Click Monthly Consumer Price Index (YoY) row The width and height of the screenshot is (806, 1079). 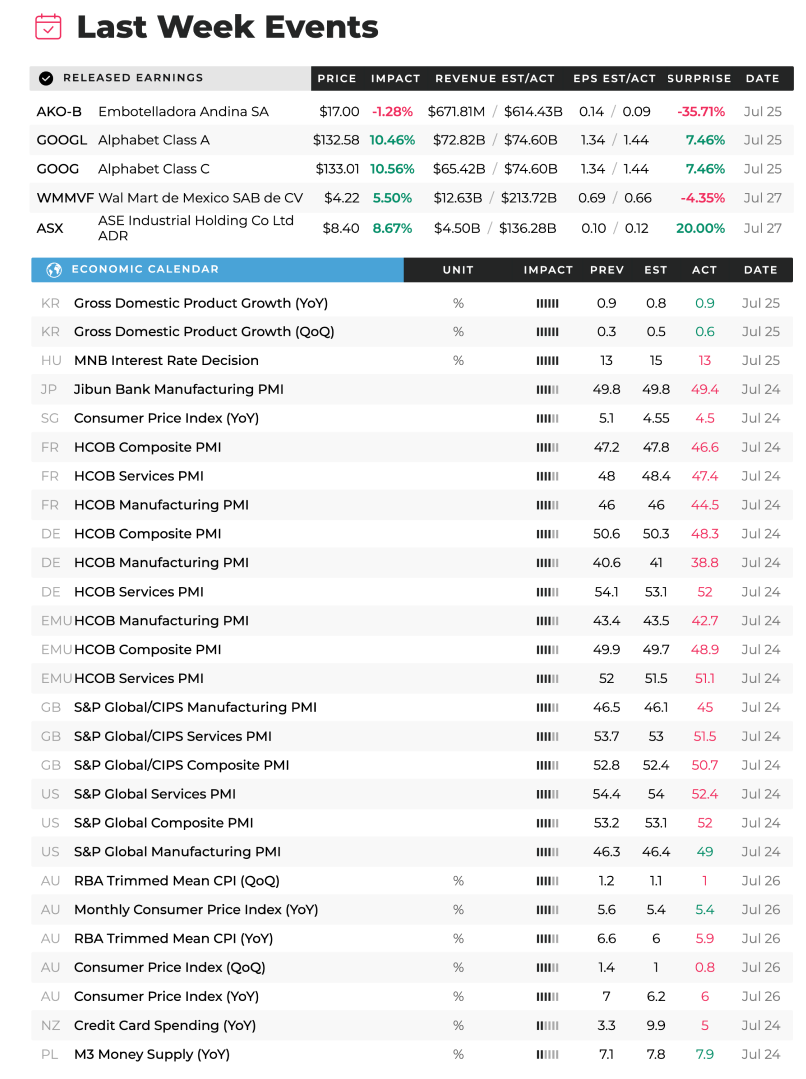coord(412,910)
